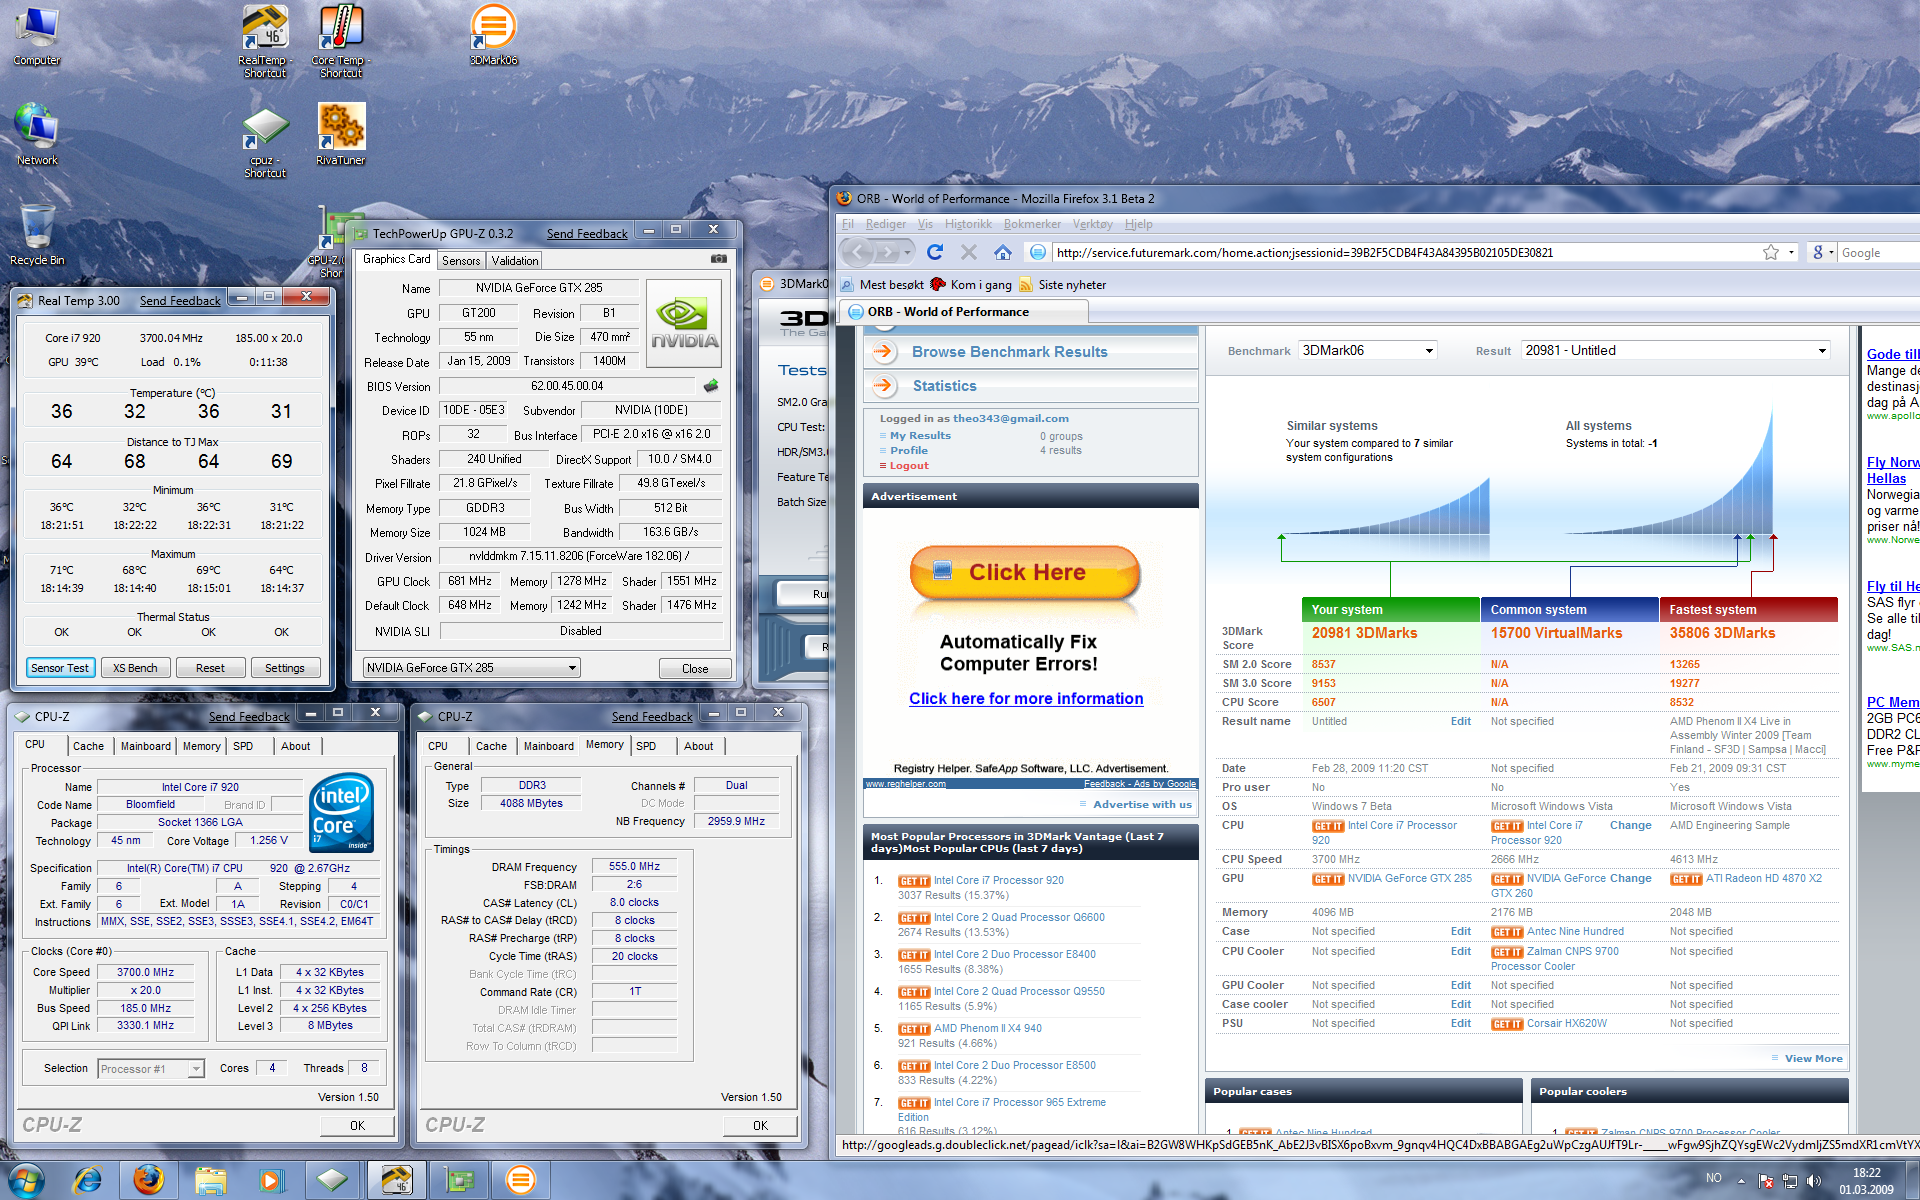
Task: Click the My Results link
Action: click(920, 436)
